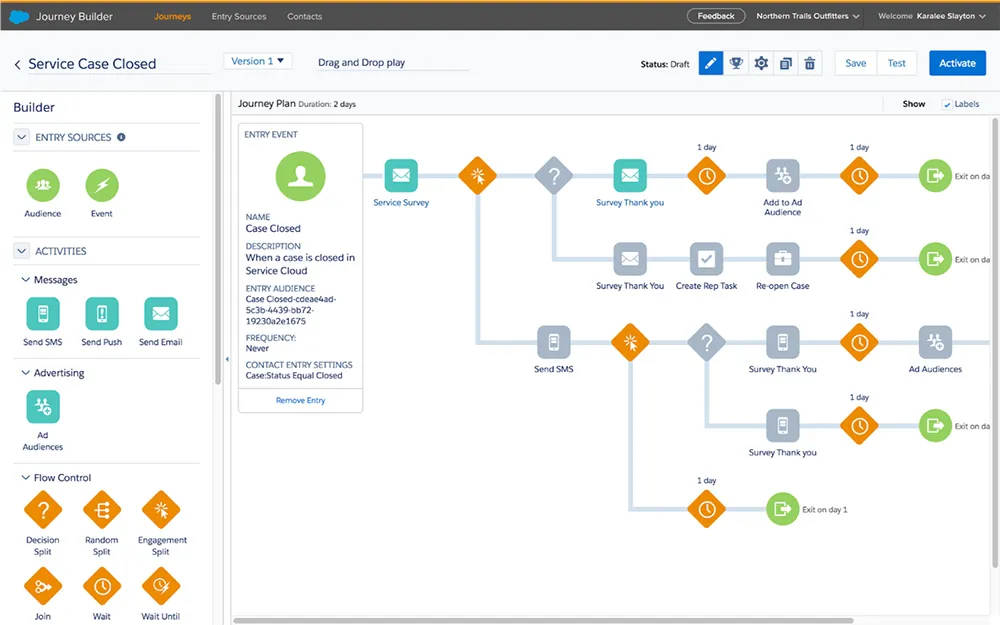Select the engagement split node after Service Survey
1000x625 pixels.
click(478, 175)
